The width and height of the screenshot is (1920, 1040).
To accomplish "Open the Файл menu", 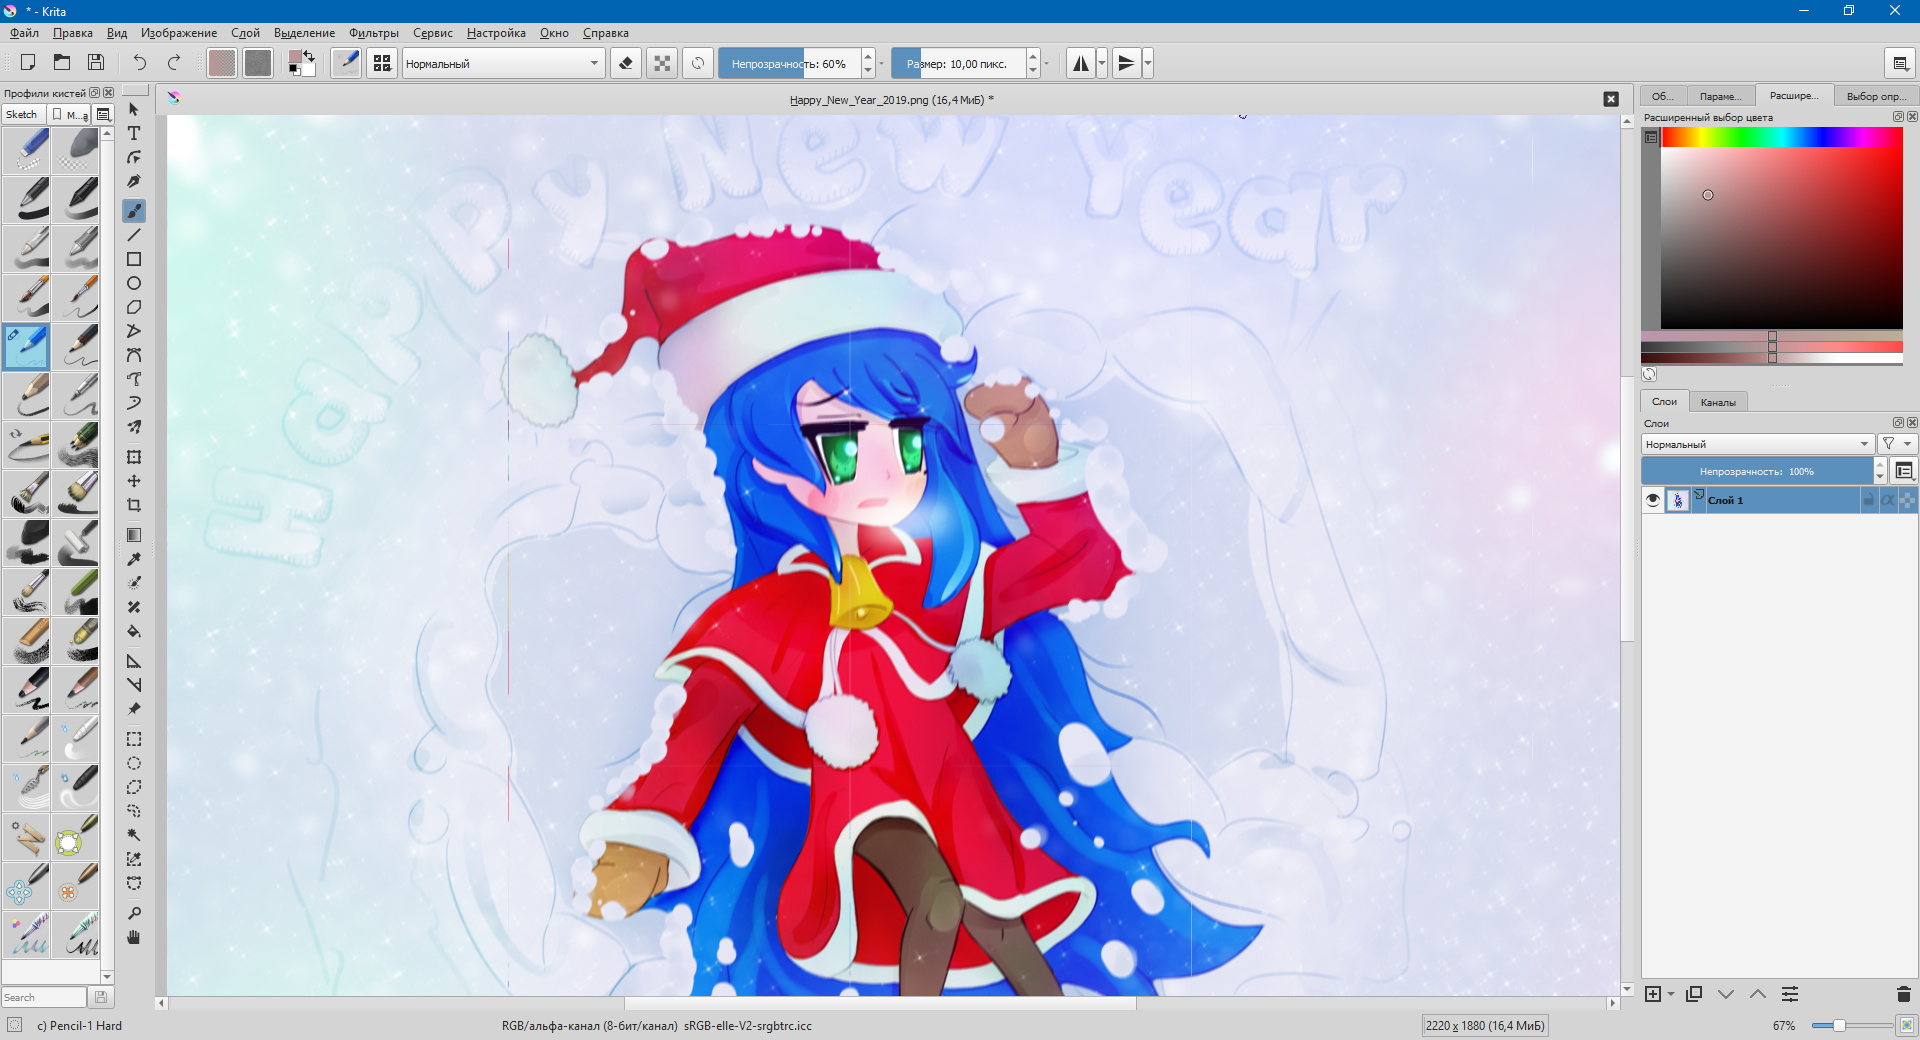I will pos(24,33).
